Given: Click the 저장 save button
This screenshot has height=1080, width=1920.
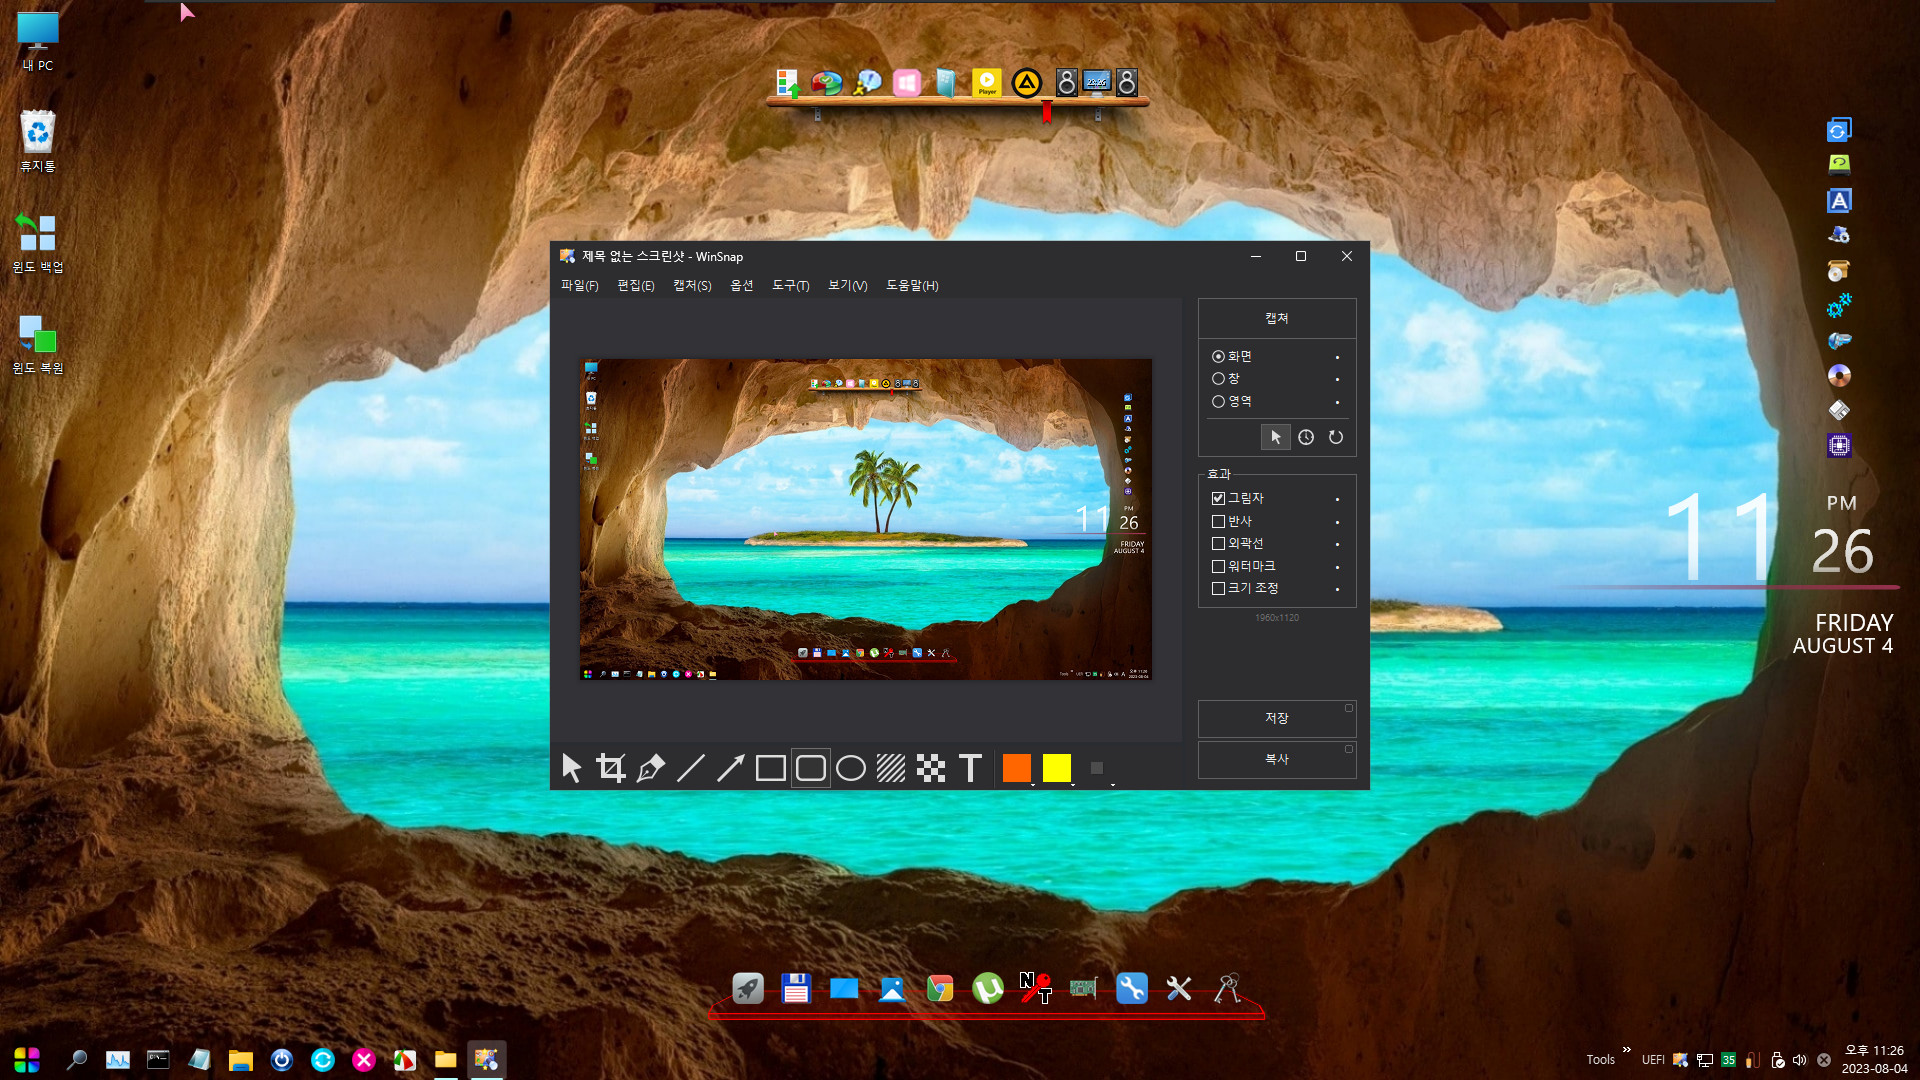Looking at the screenshot, I should point(1277,718).
